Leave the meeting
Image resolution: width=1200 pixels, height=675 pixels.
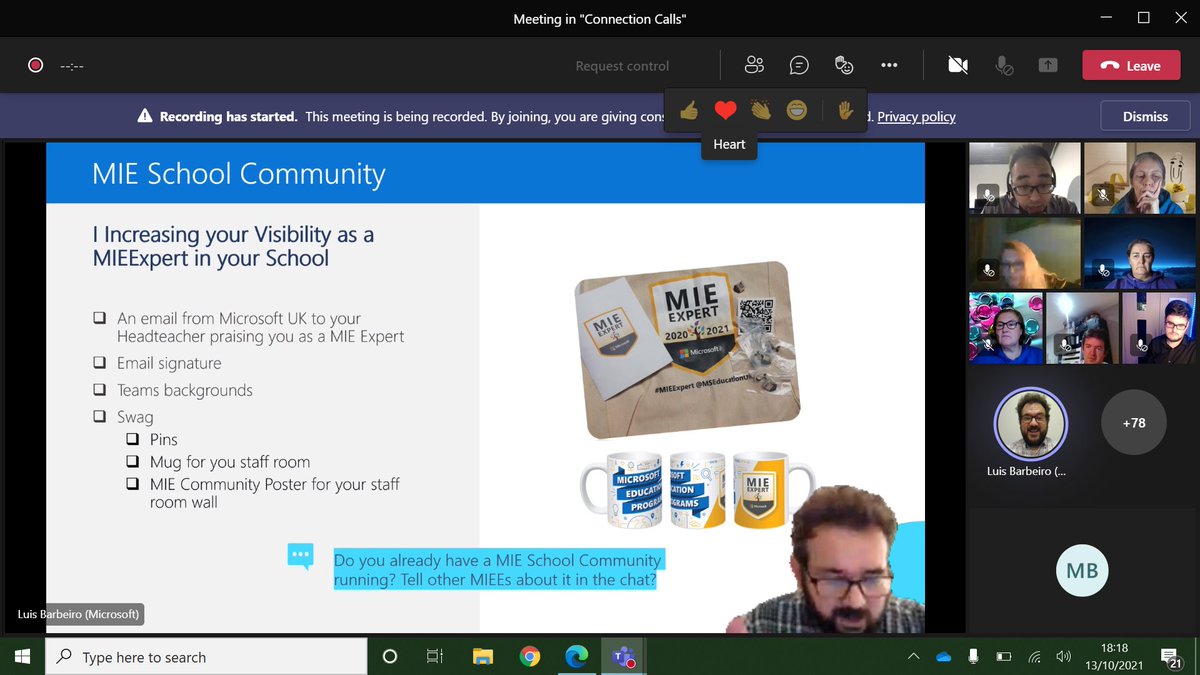click(1131, 66)
